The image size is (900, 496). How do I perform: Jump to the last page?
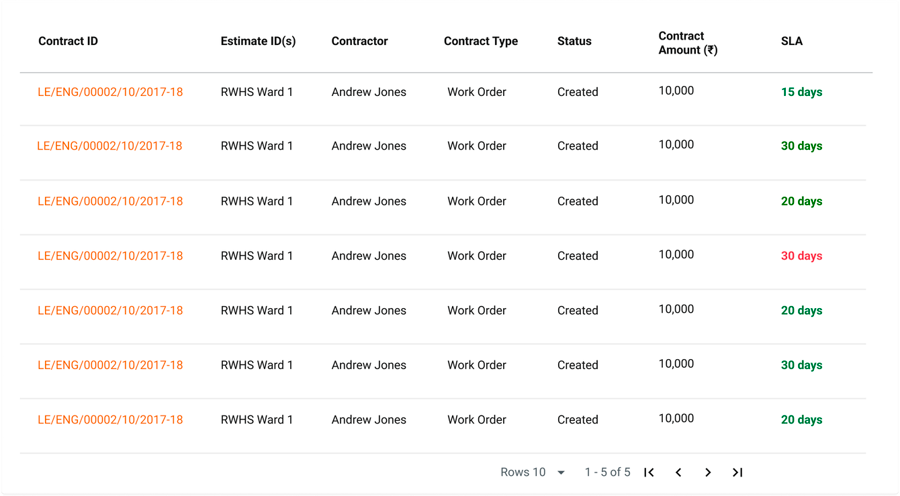tap(737, 472)
